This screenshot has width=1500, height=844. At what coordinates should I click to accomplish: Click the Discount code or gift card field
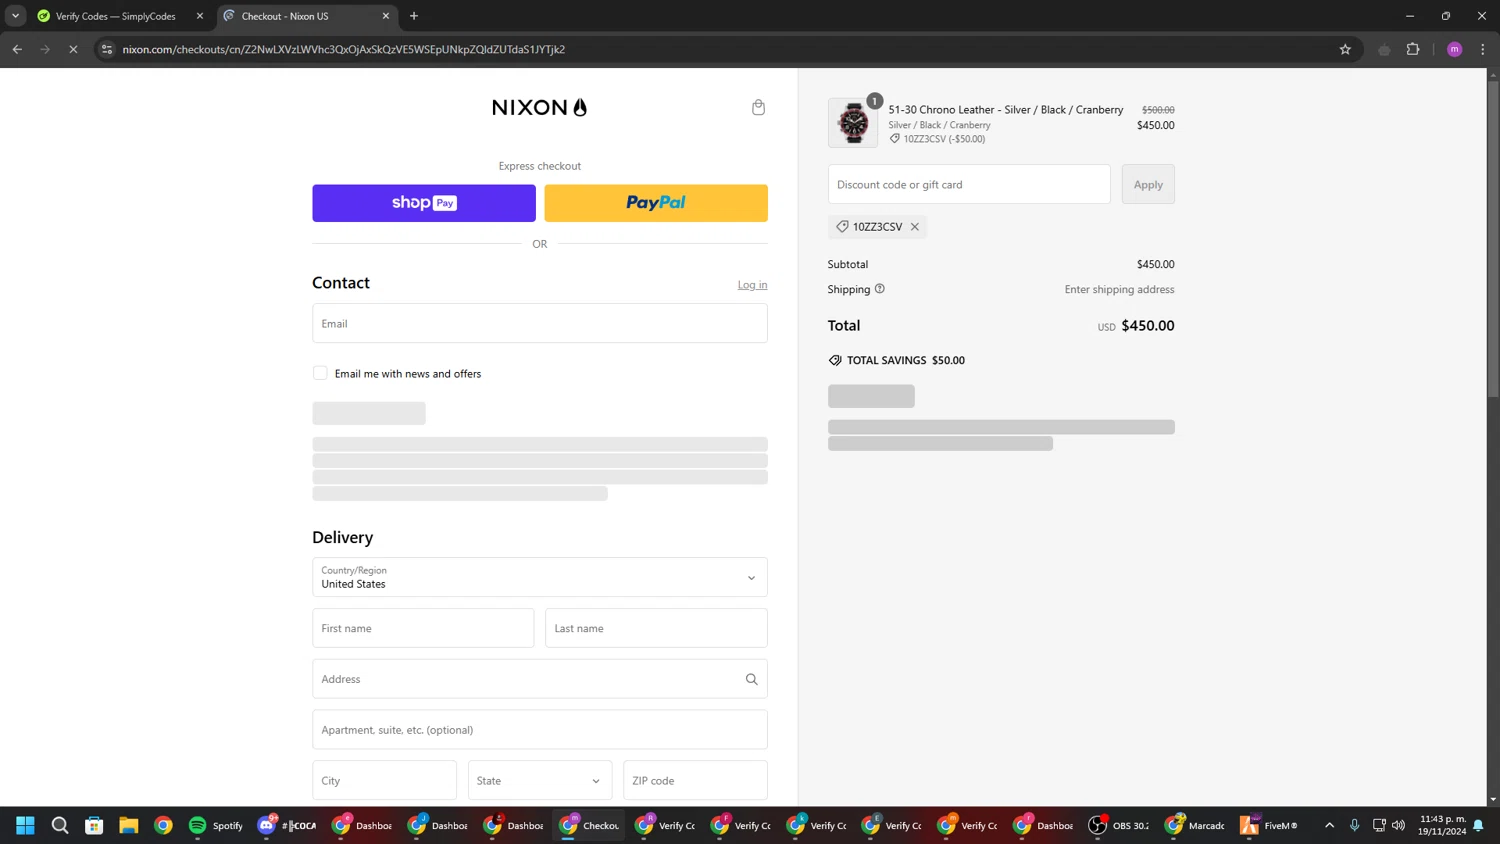[969, 184]
